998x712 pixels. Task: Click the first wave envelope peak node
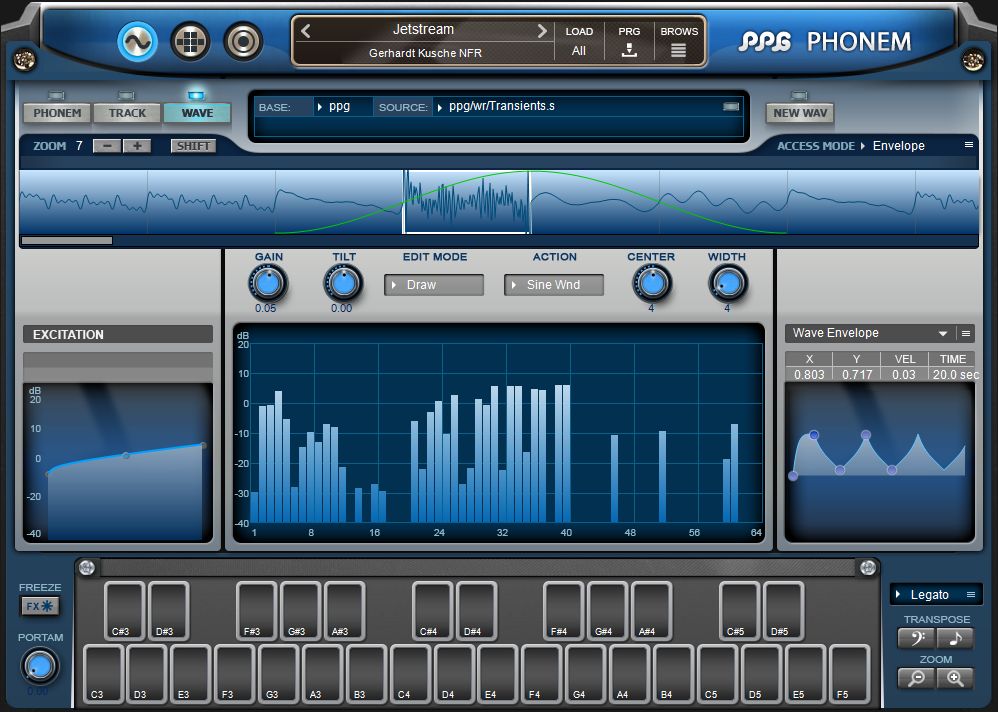tap(814, 435)
